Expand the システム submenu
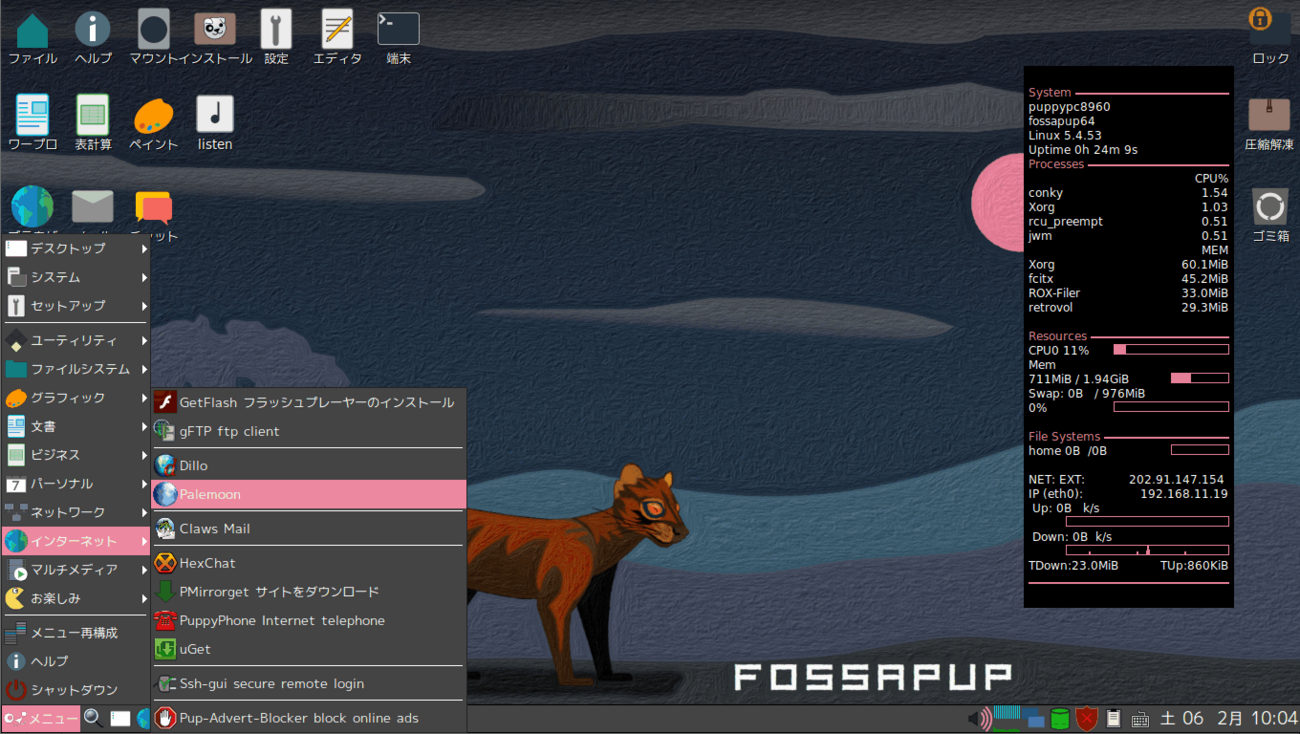Screen dimensions: 1300x734 [x=76, y=277]
